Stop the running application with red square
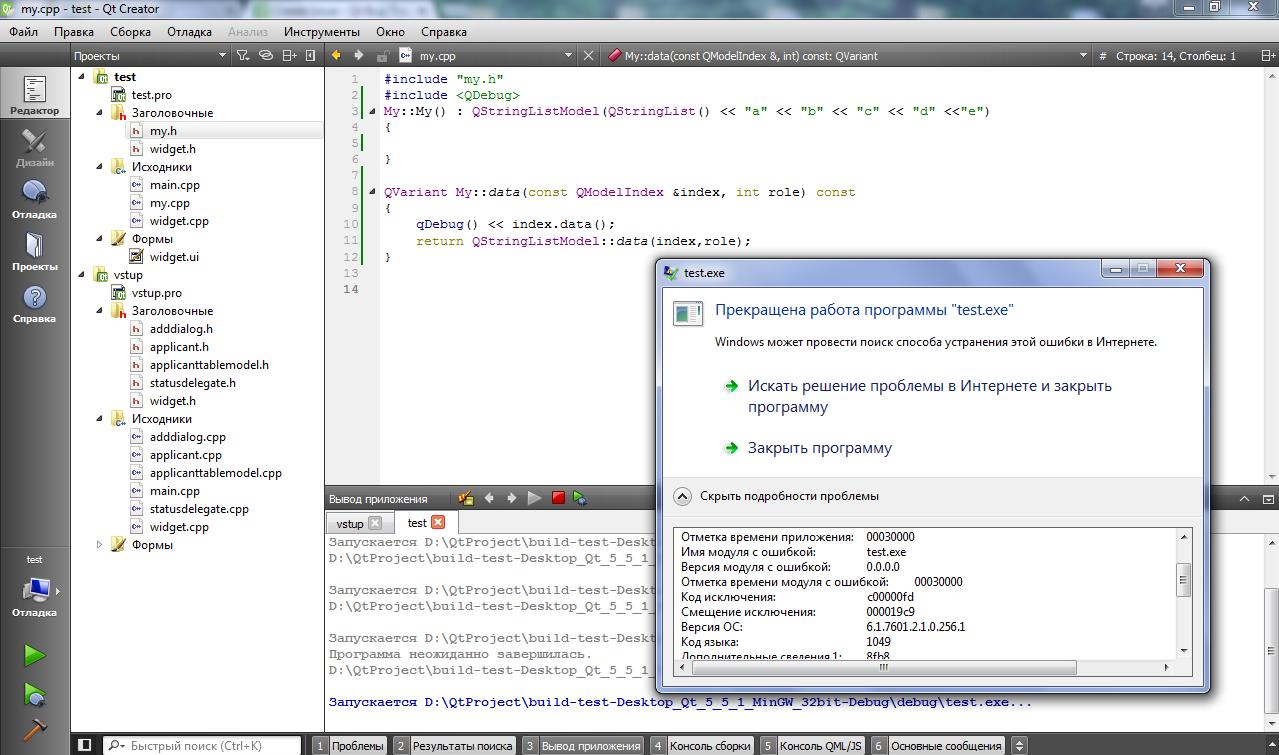This screenshot has height=755, width=1279. click(558, 498)
